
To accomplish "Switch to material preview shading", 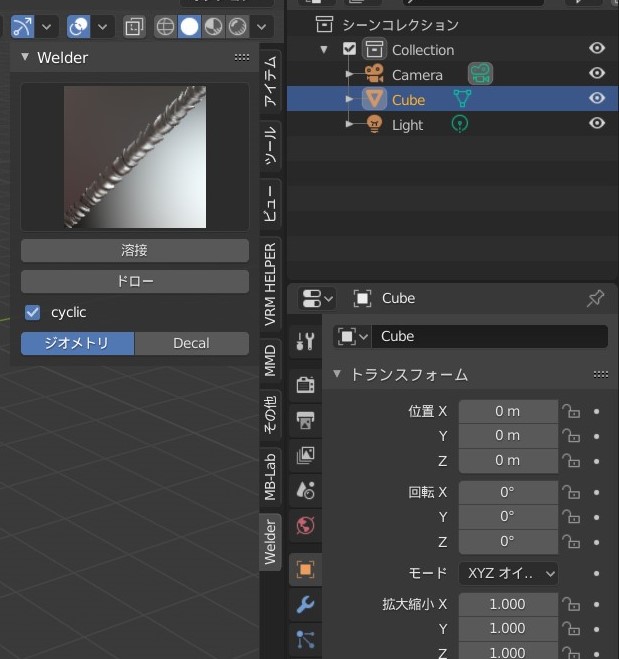I will [x=213, y=27].
